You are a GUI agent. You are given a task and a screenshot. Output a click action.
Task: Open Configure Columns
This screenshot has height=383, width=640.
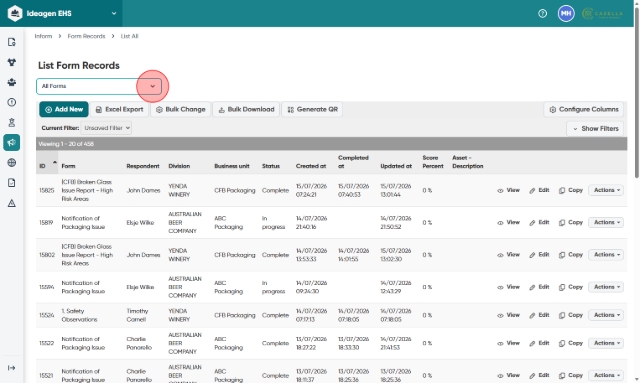(584, 109)
